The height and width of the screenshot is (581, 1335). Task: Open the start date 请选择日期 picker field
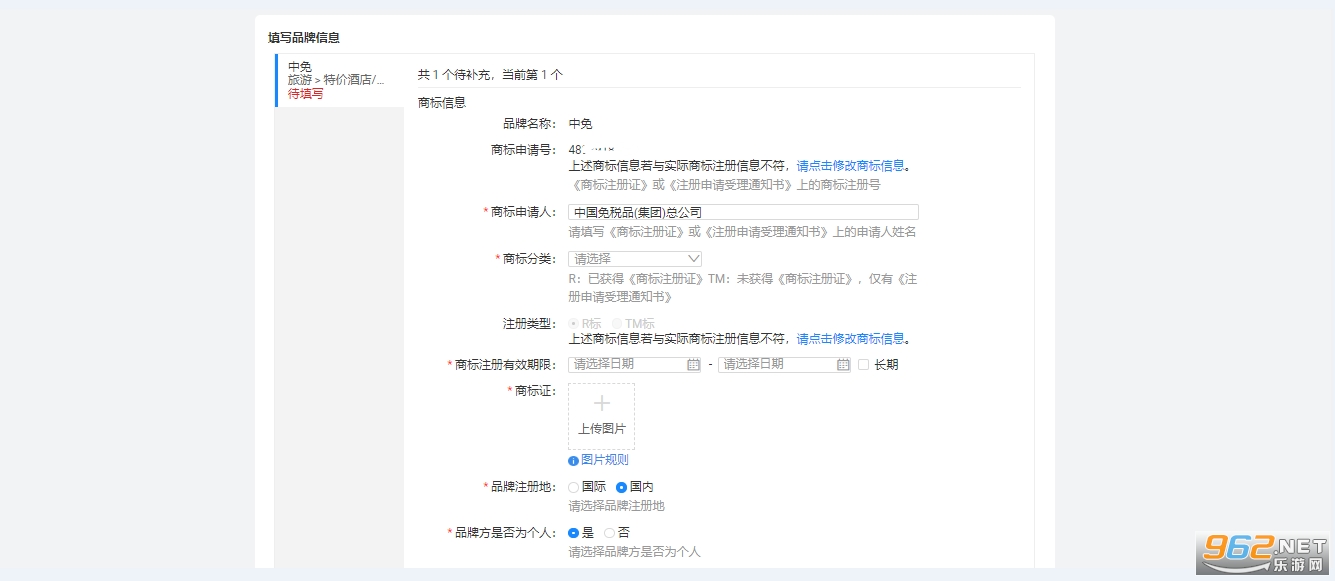(626, 365)
